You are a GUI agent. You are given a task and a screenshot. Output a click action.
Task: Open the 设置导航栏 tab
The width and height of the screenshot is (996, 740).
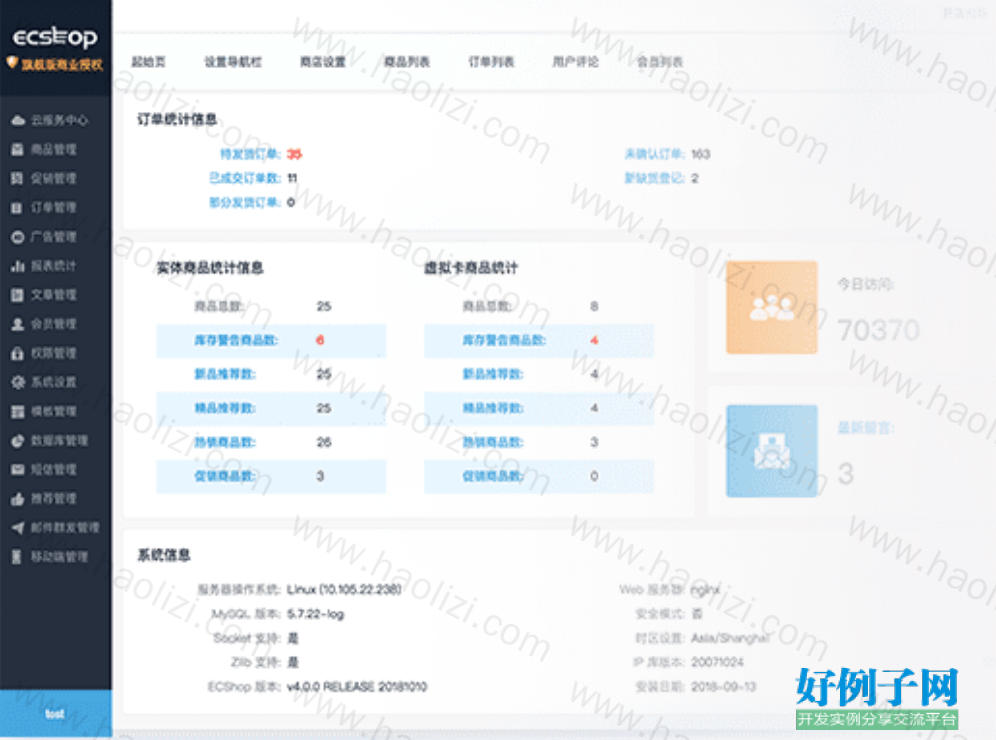pyautogui.click(x=233, y=62)
